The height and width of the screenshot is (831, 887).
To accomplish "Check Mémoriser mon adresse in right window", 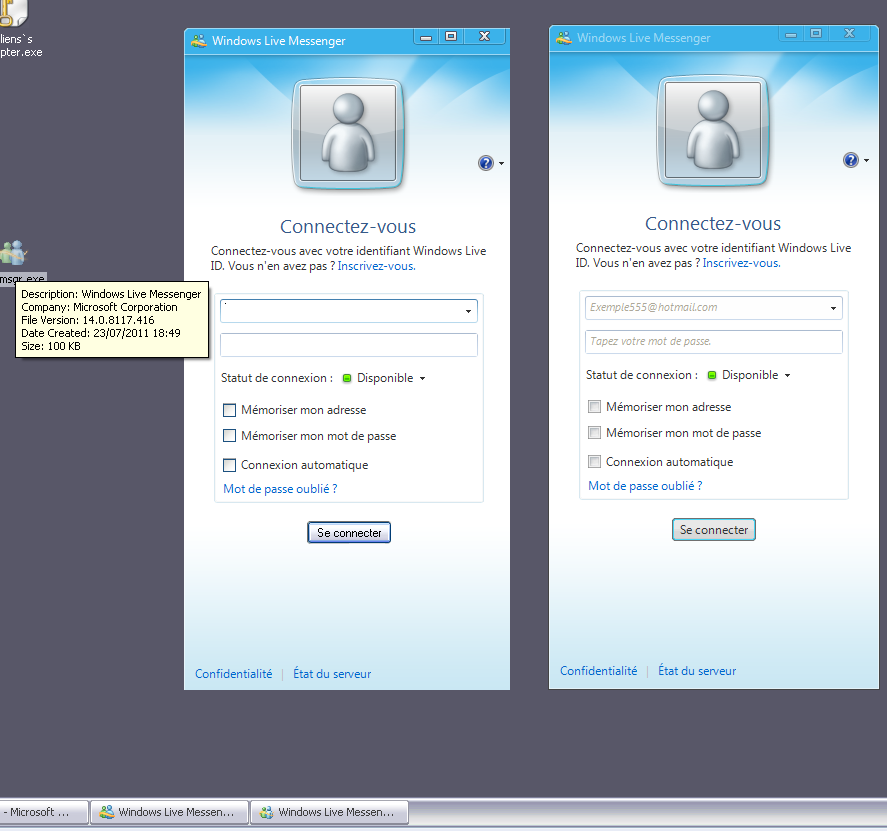I will coord(594,407).
